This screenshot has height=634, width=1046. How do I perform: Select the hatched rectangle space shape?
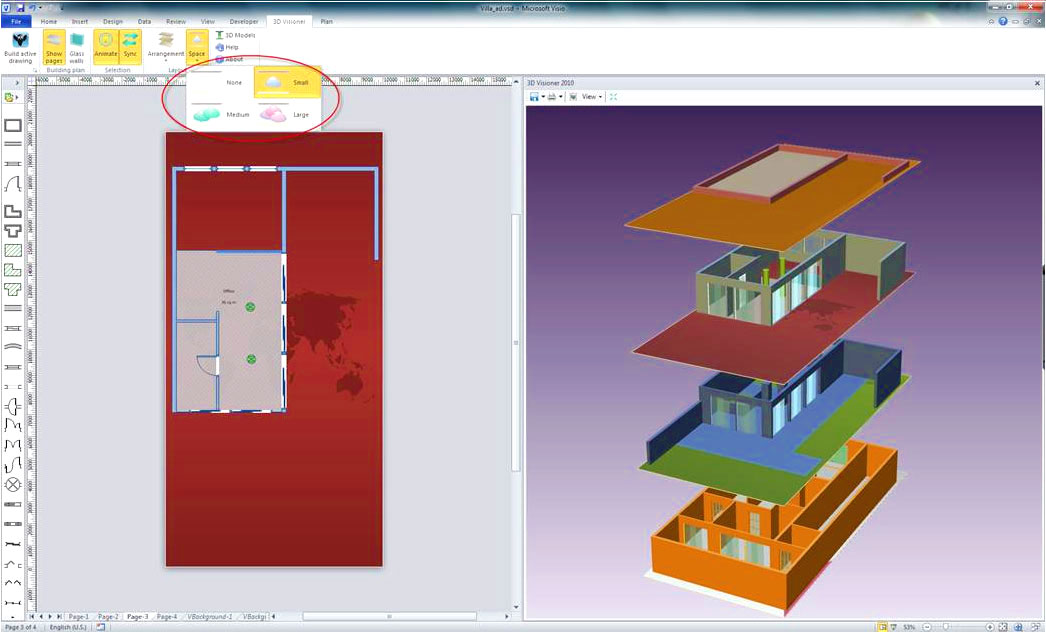(13, 250)
